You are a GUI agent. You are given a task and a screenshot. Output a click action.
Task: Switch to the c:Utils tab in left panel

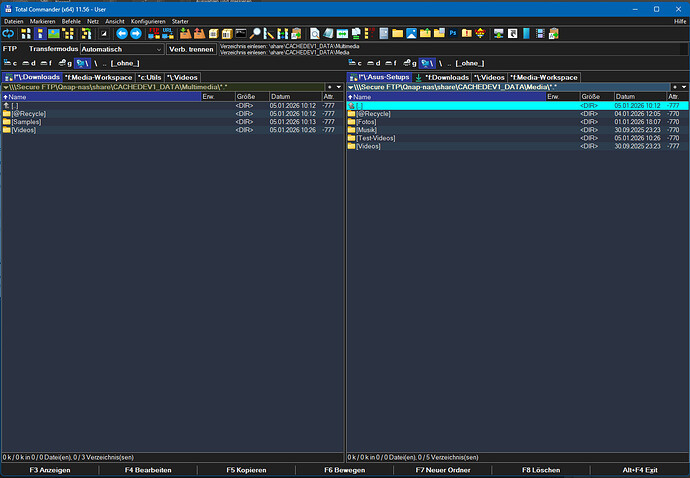[148, 76]
